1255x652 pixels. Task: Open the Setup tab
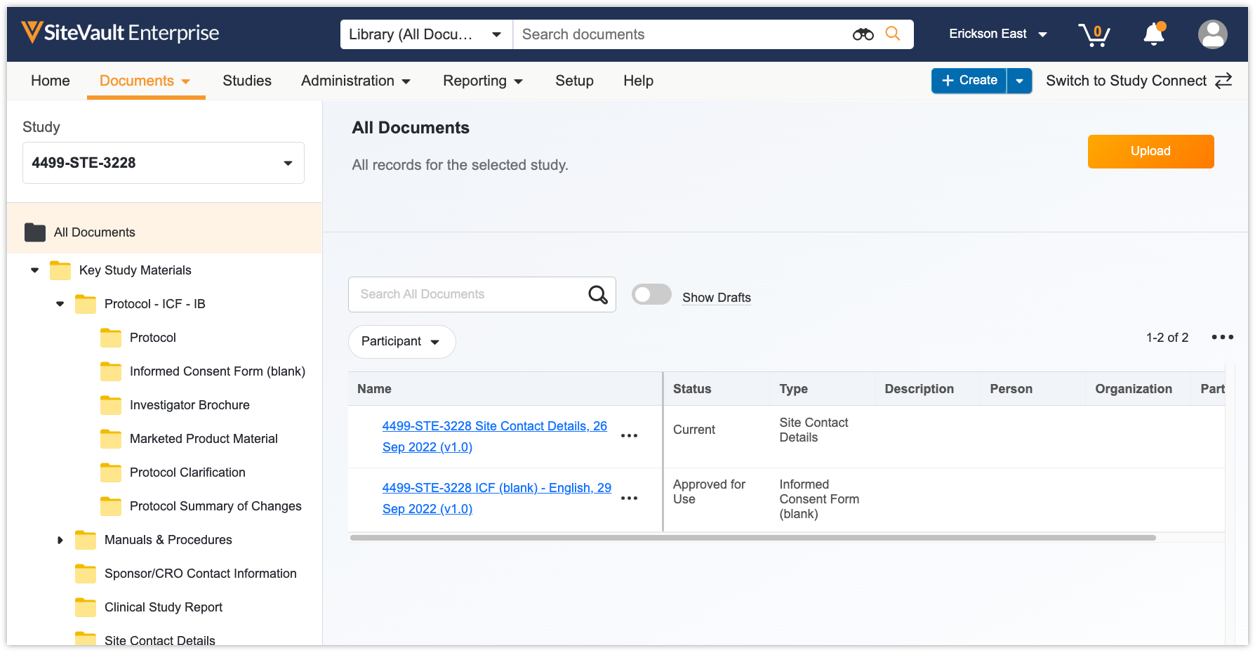(x=575, y=81)
